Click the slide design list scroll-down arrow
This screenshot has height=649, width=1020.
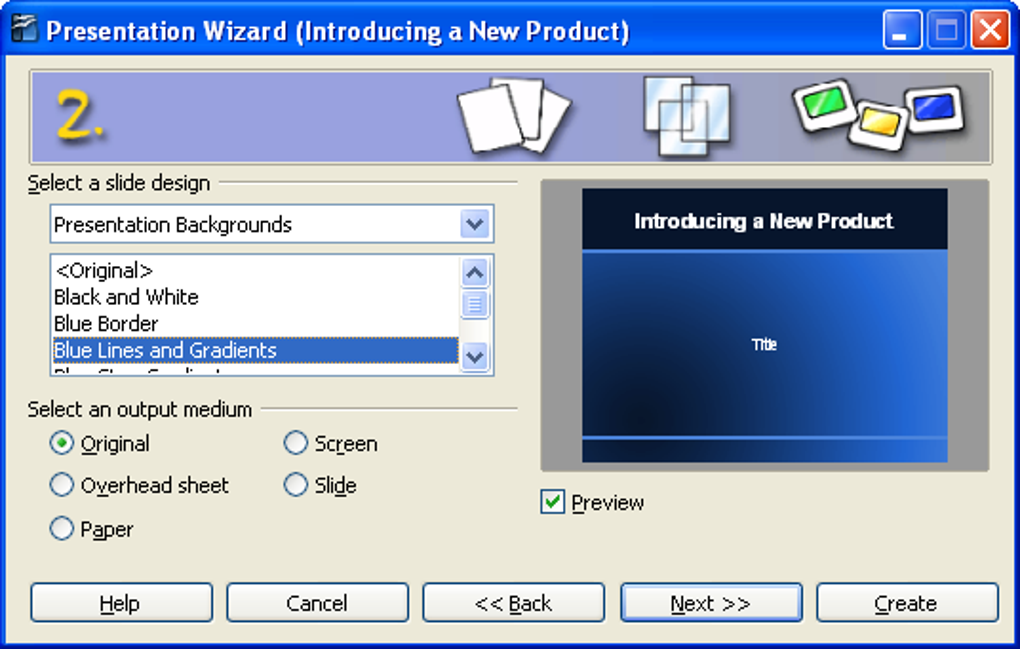(x=475, y=356)
